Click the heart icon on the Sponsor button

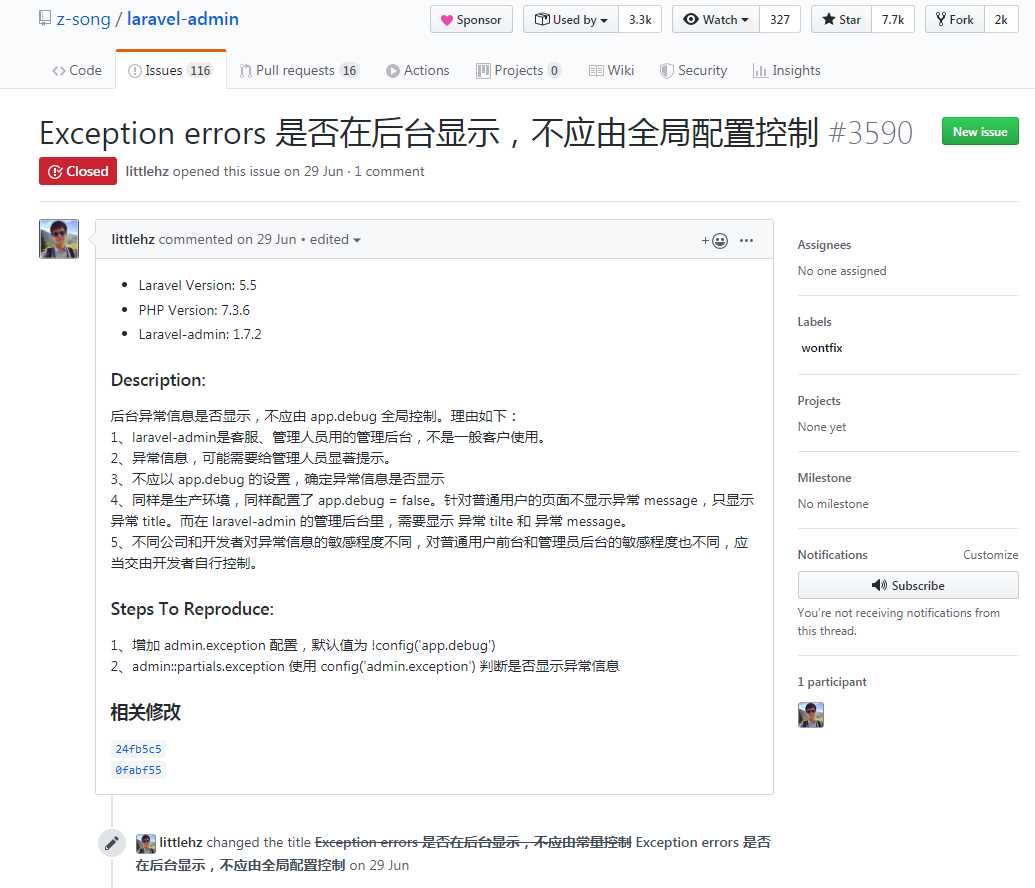[x=447, y=20]
